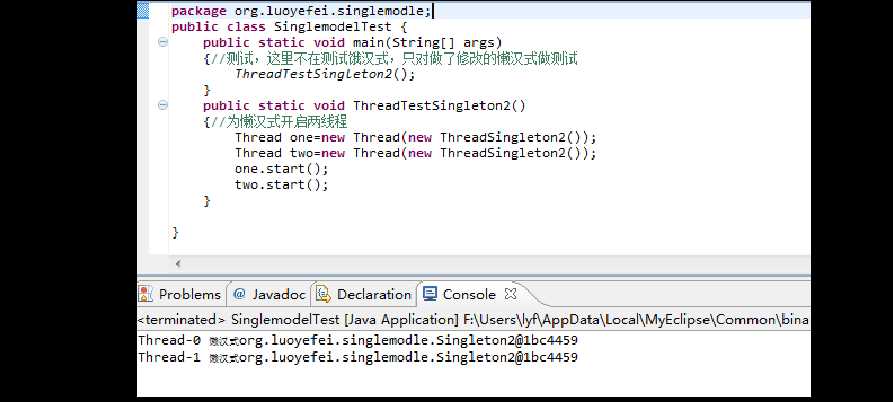The height and width of the screenshot is (402, 893).
Task: Click the 'Thread two=new Thread' line
Action: click(x=415, y=153)
